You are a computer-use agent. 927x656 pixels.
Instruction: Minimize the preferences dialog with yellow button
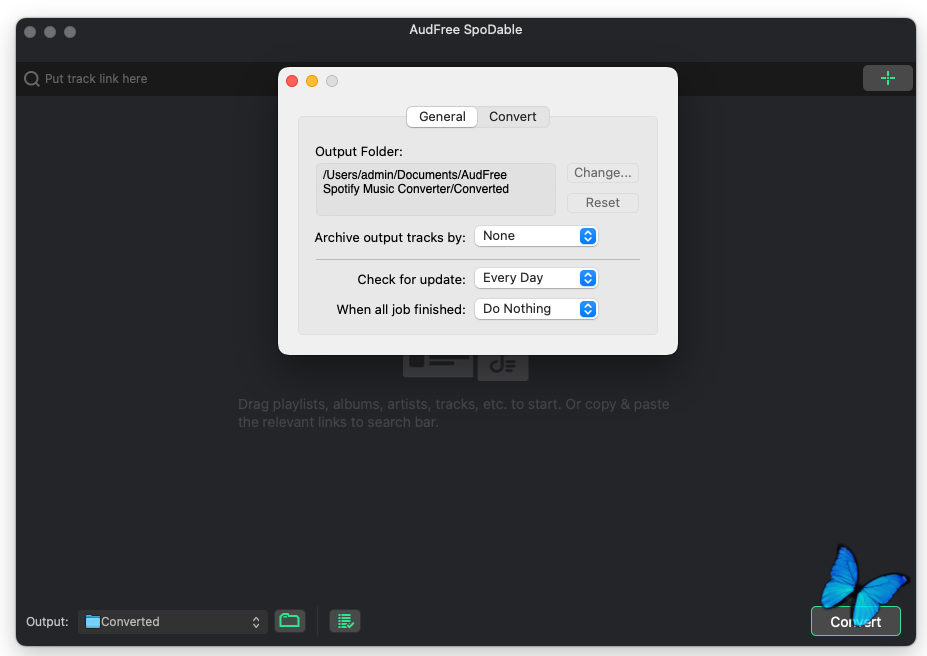tap(312, 81)
